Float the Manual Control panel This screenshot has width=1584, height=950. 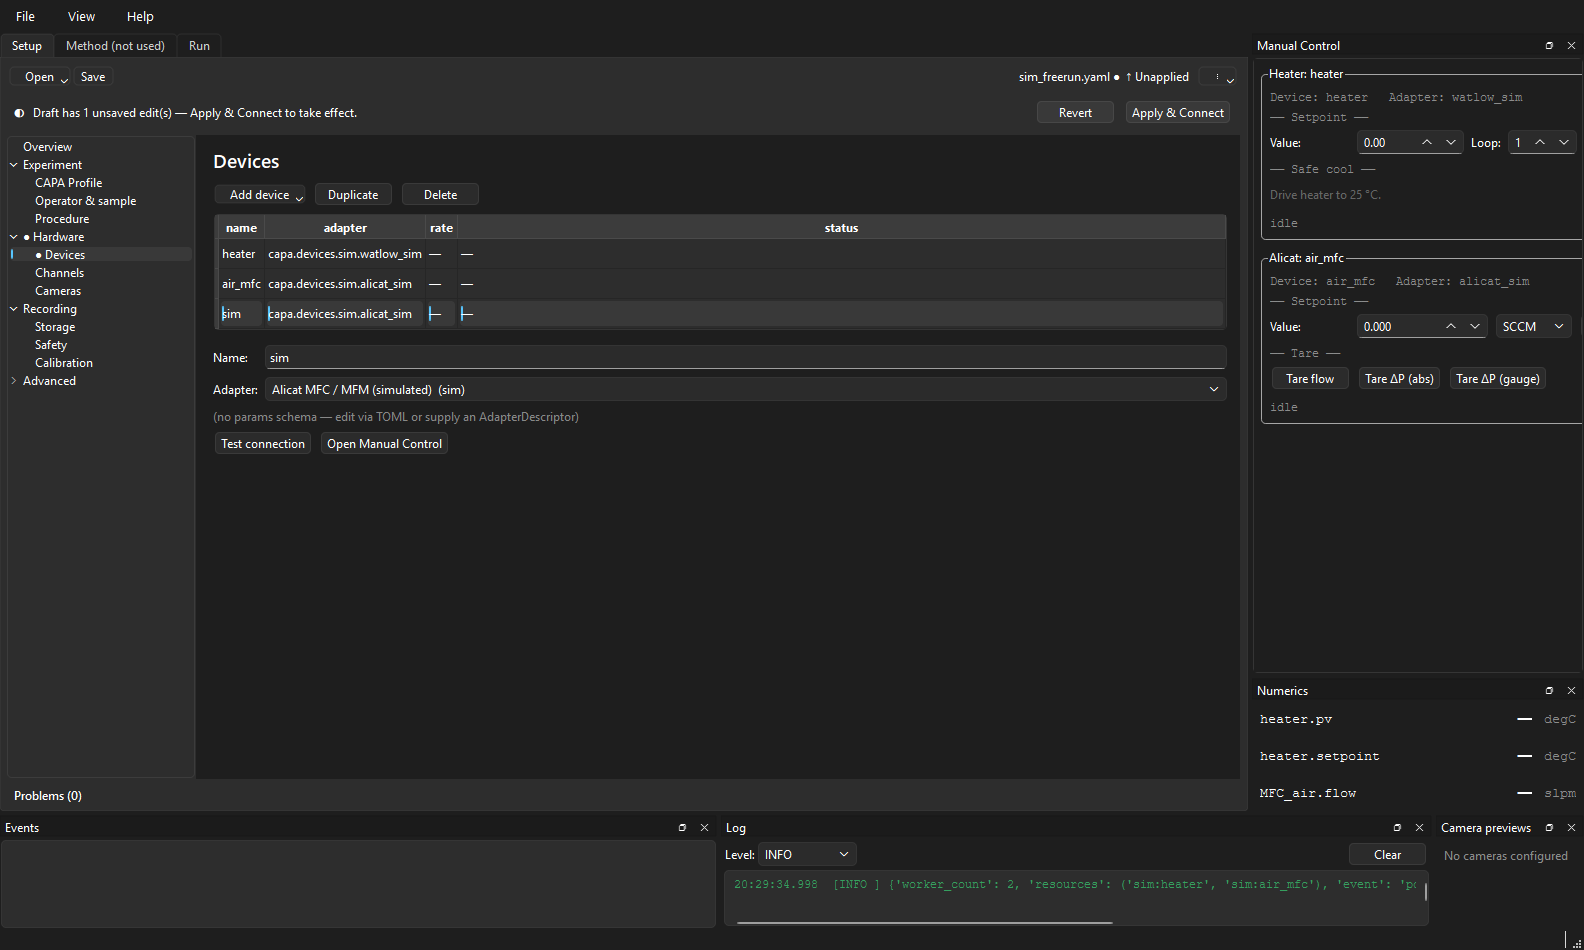click(x=1549, y=46)
